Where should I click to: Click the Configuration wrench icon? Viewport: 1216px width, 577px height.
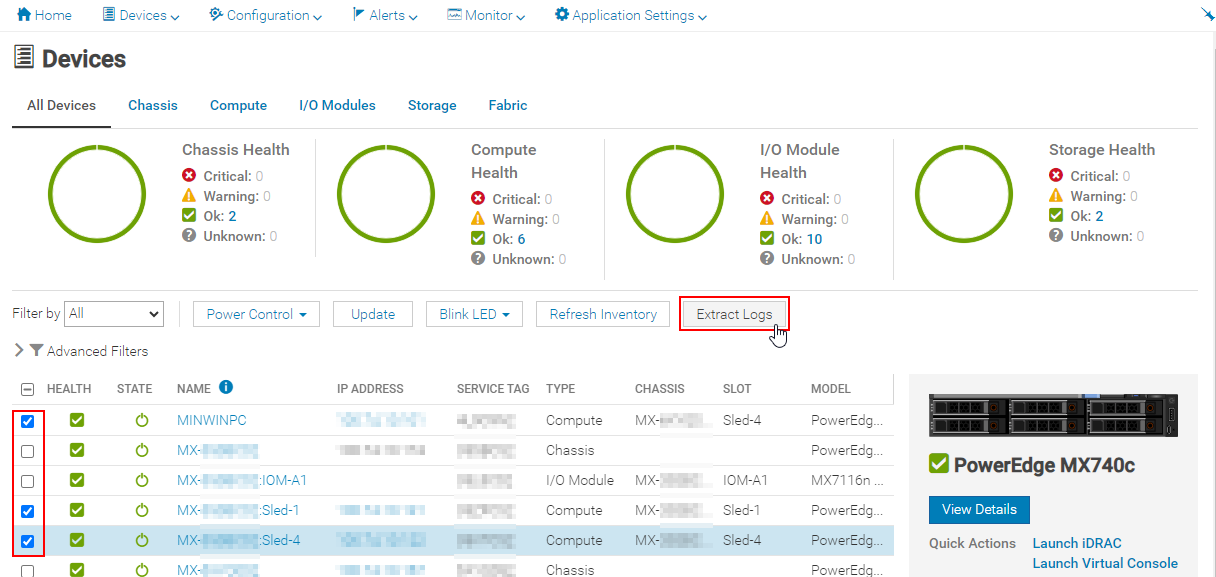tap(214, 15)
